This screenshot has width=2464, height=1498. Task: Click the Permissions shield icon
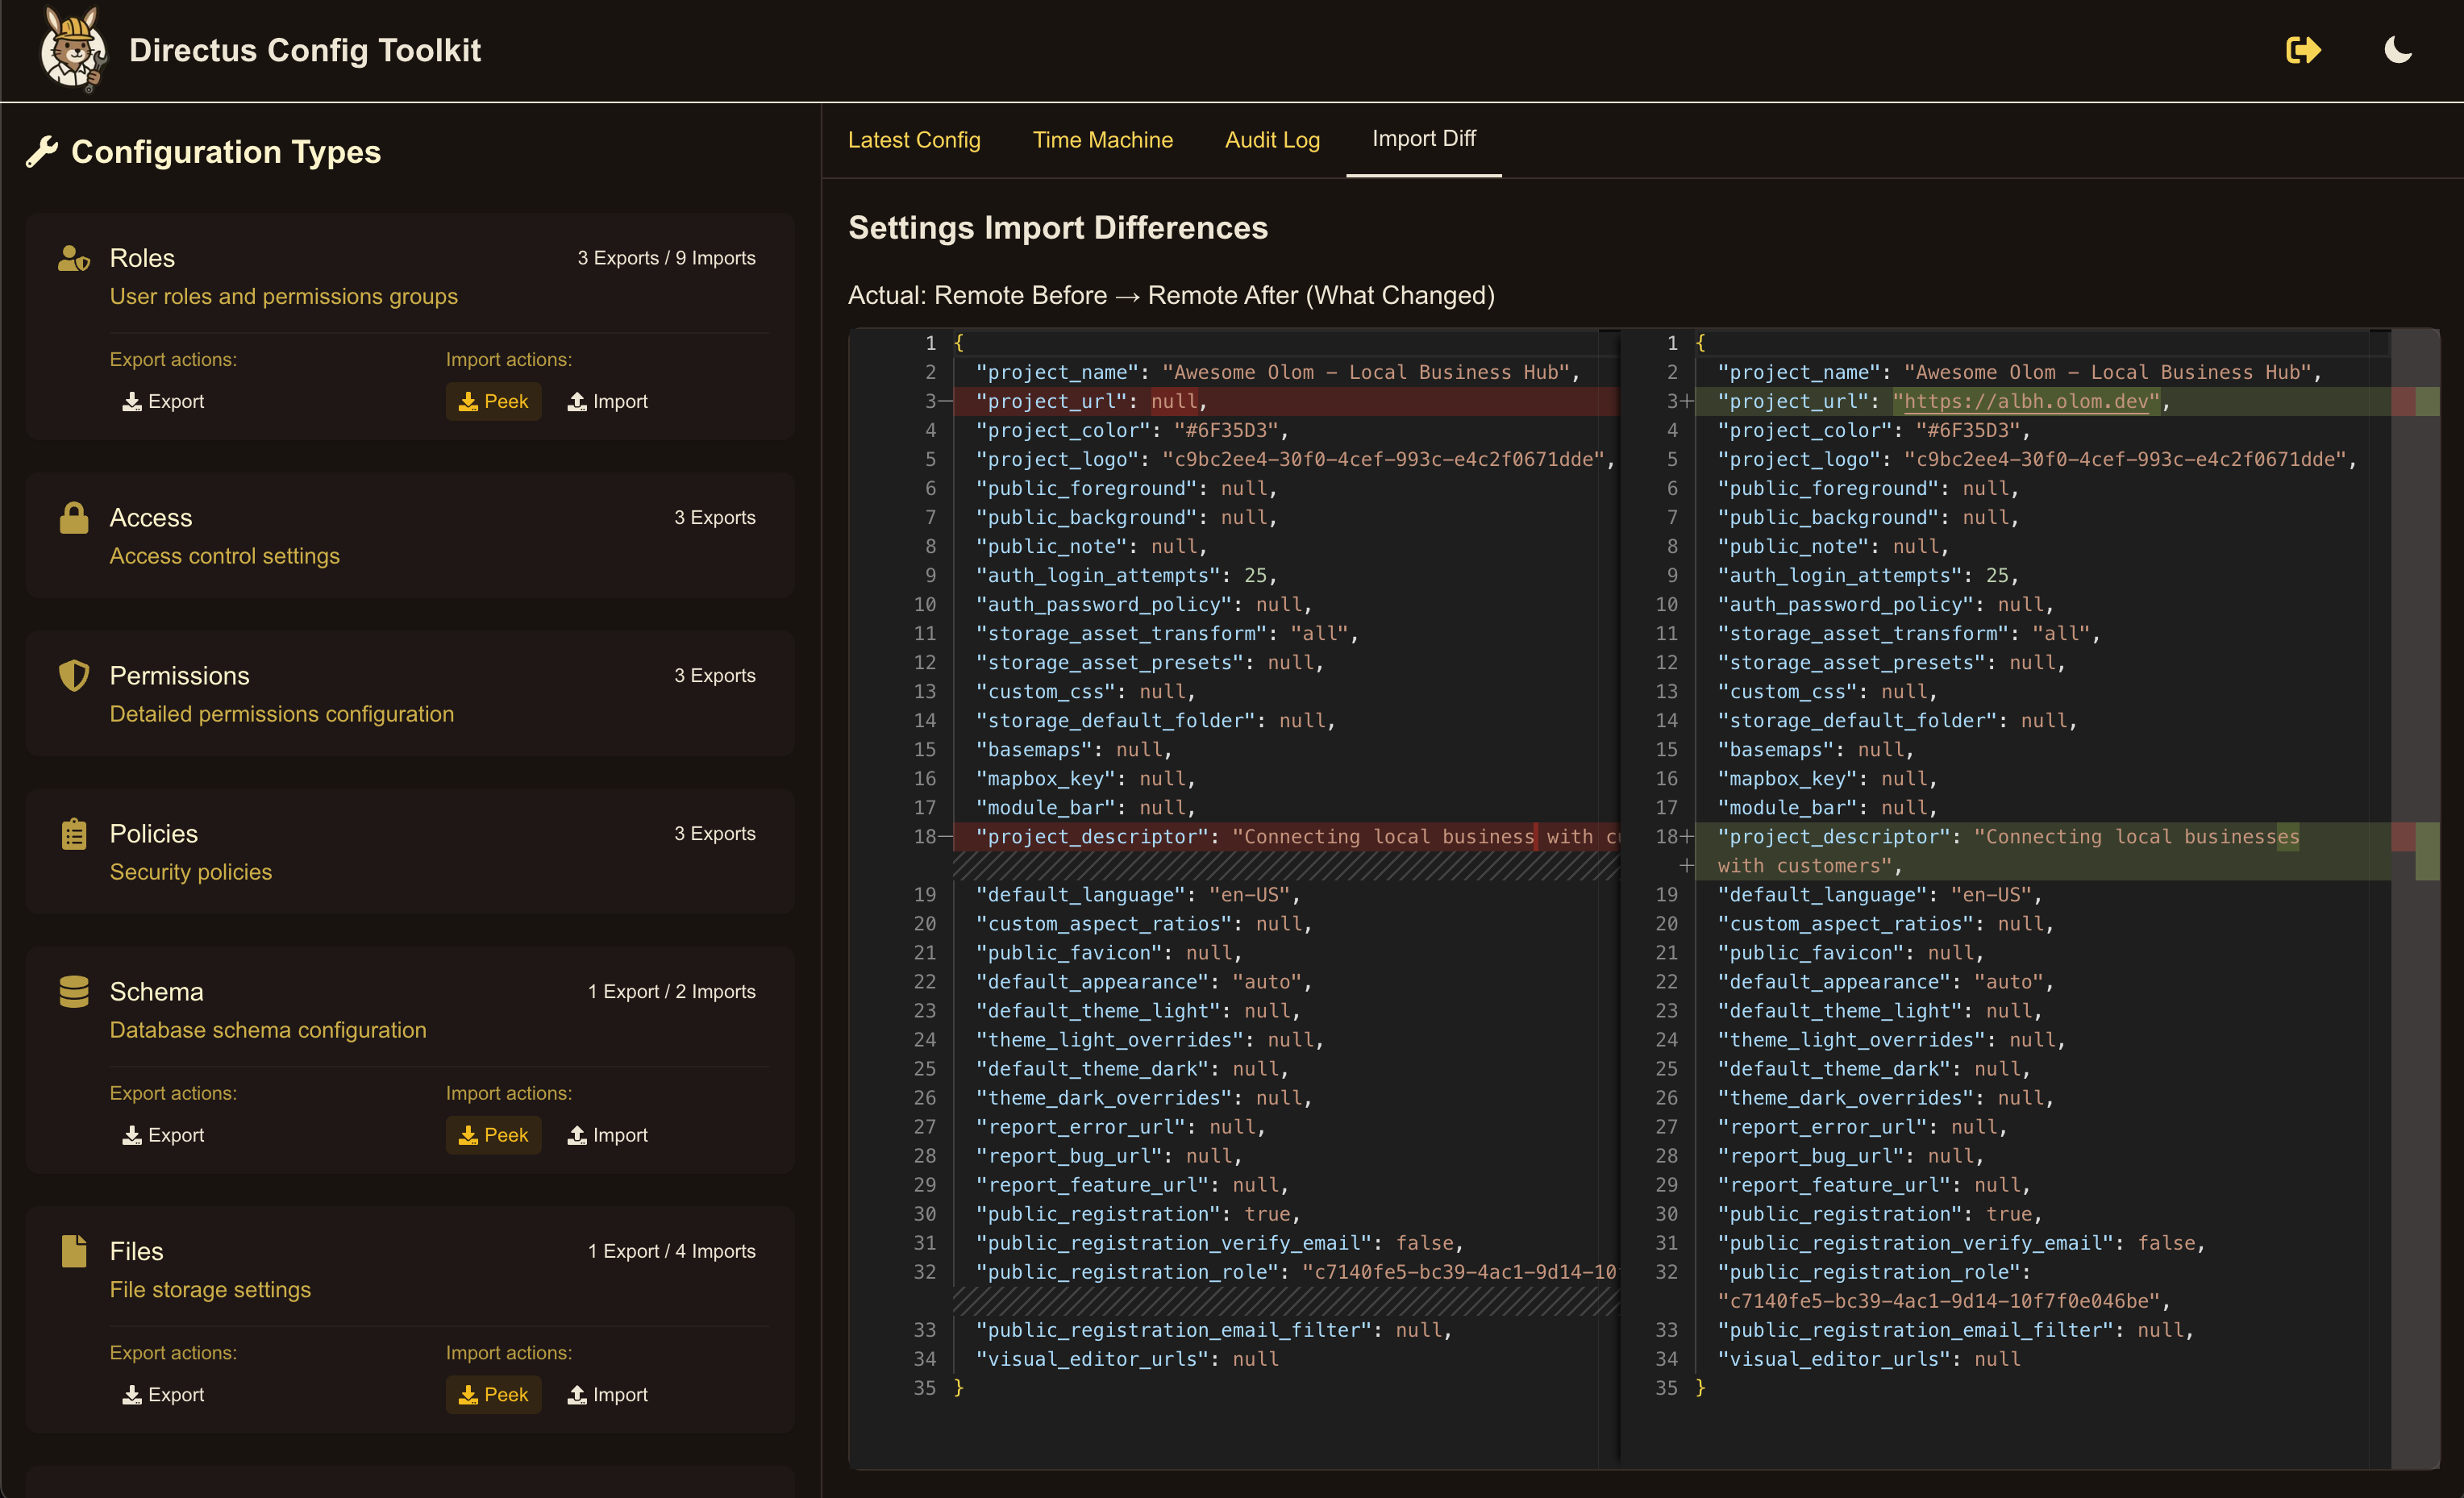pos(74,676)
